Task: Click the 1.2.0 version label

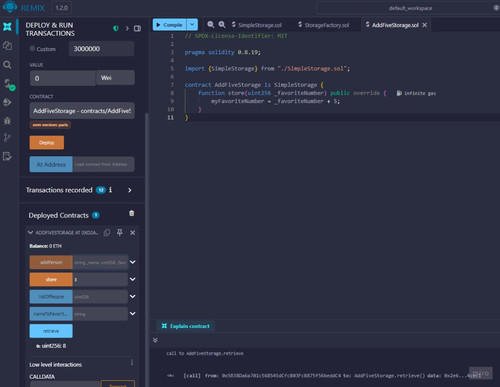Action: (x=61, y=8)
